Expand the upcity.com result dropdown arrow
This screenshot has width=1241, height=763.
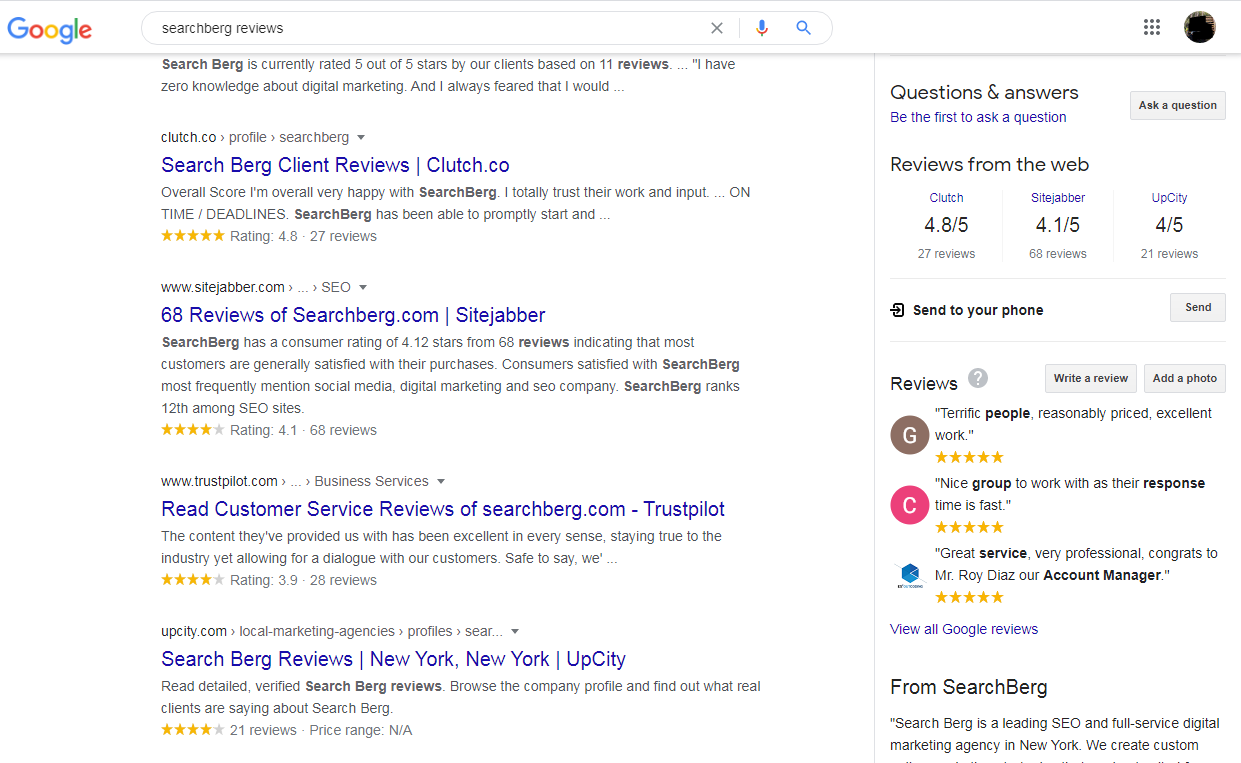pyautogui.click(x=515, y=631)
